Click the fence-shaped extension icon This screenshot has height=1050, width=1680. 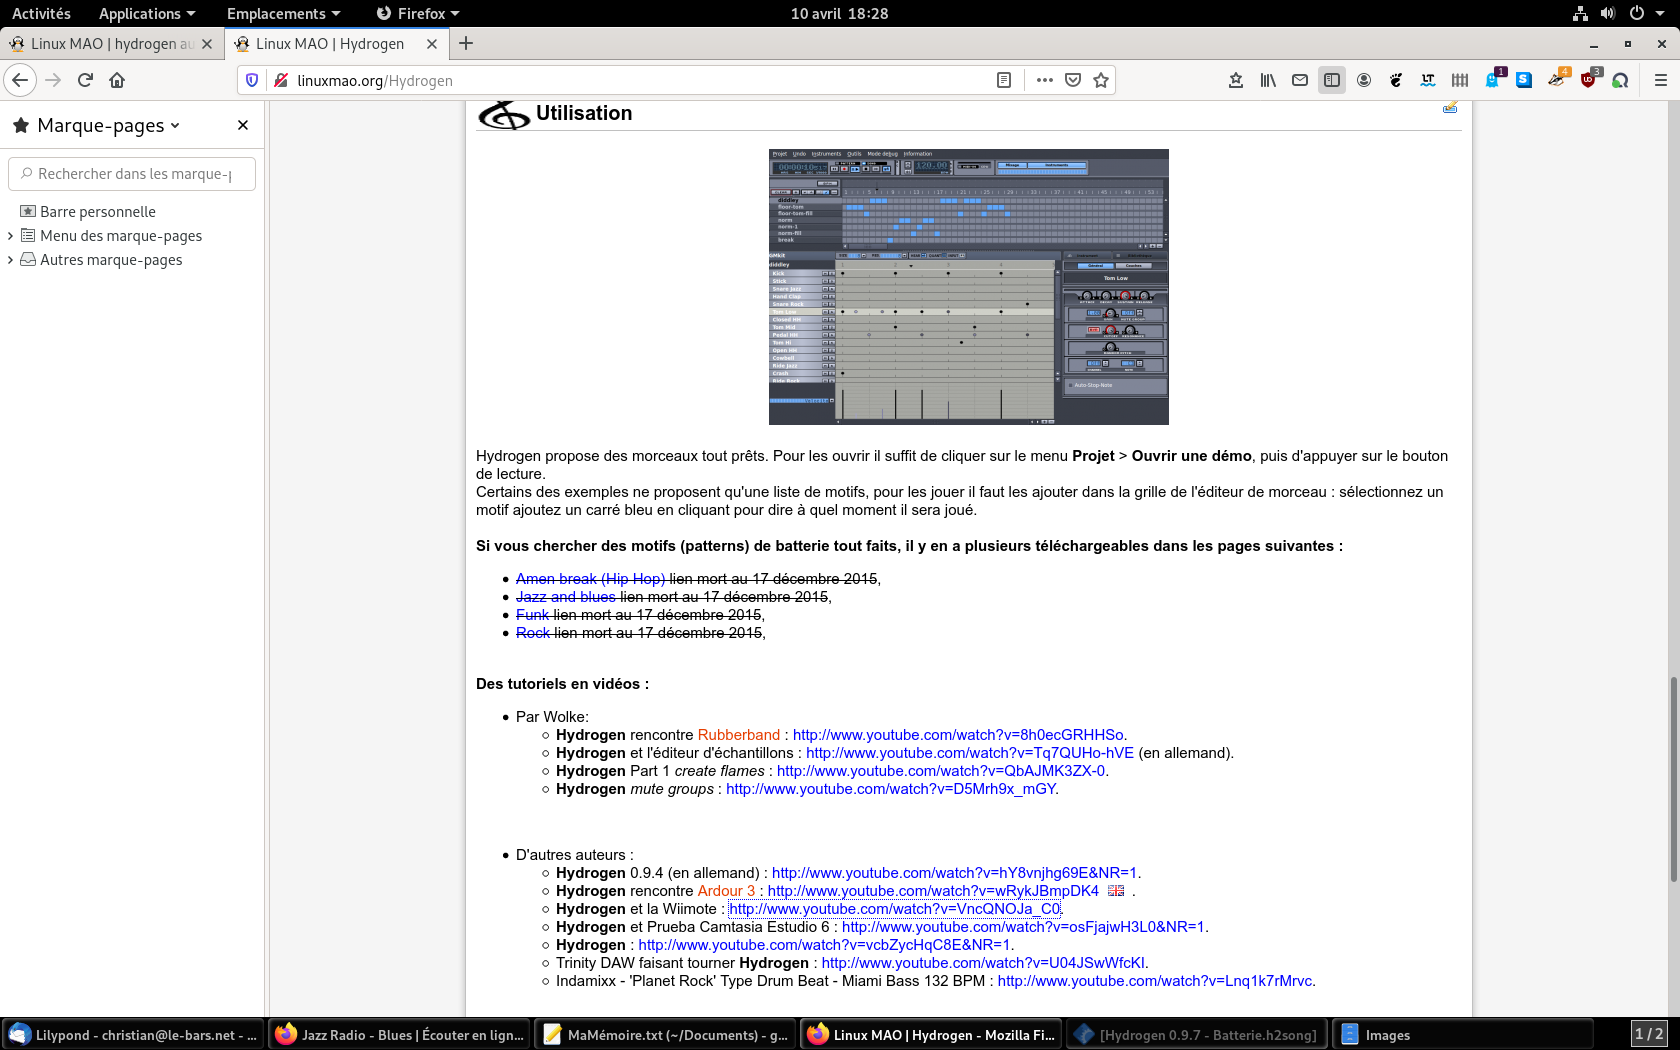click(1460, 80)
